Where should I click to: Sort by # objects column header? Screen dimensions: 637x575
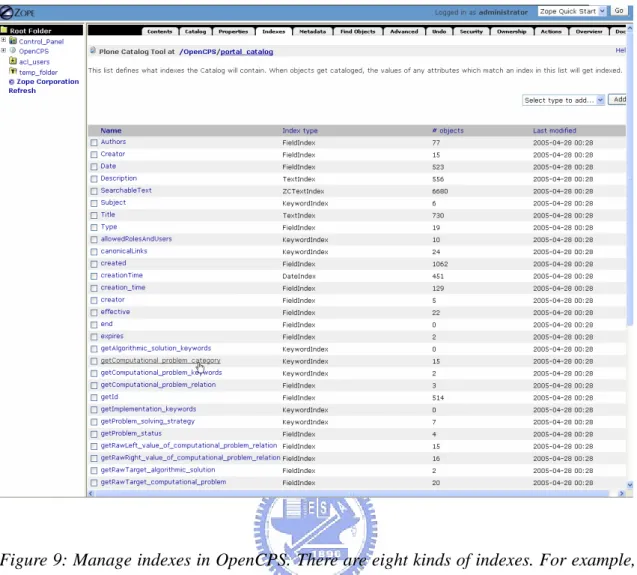(x=448, y=130)
